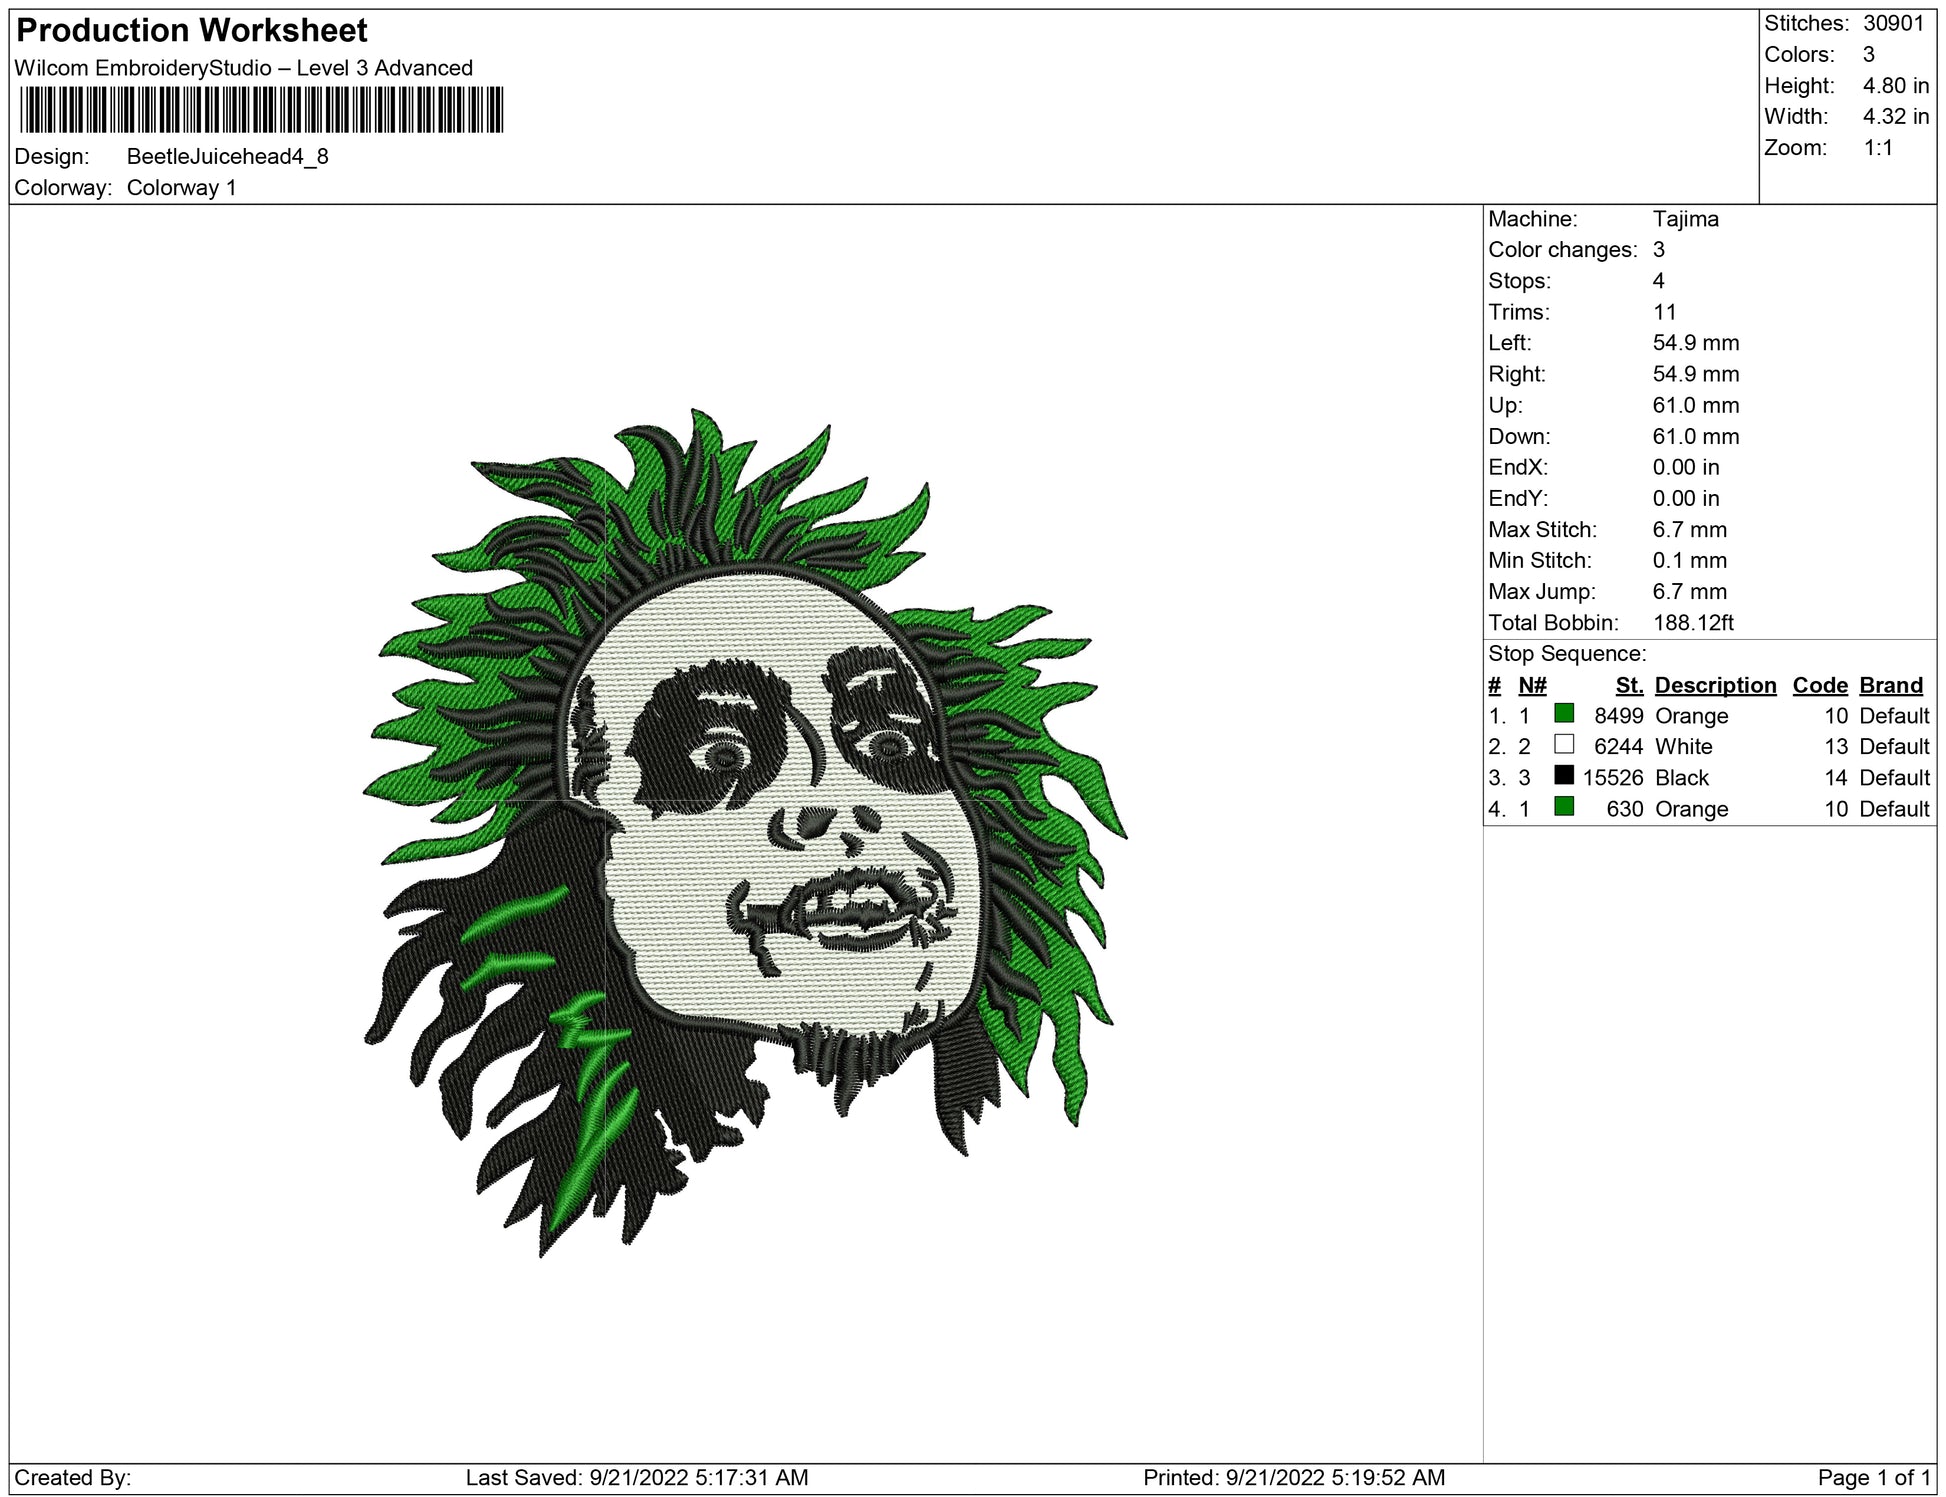The image size is (1946, 1497).
Task: Click the Code column header
Action: (x=1819, y=685)
